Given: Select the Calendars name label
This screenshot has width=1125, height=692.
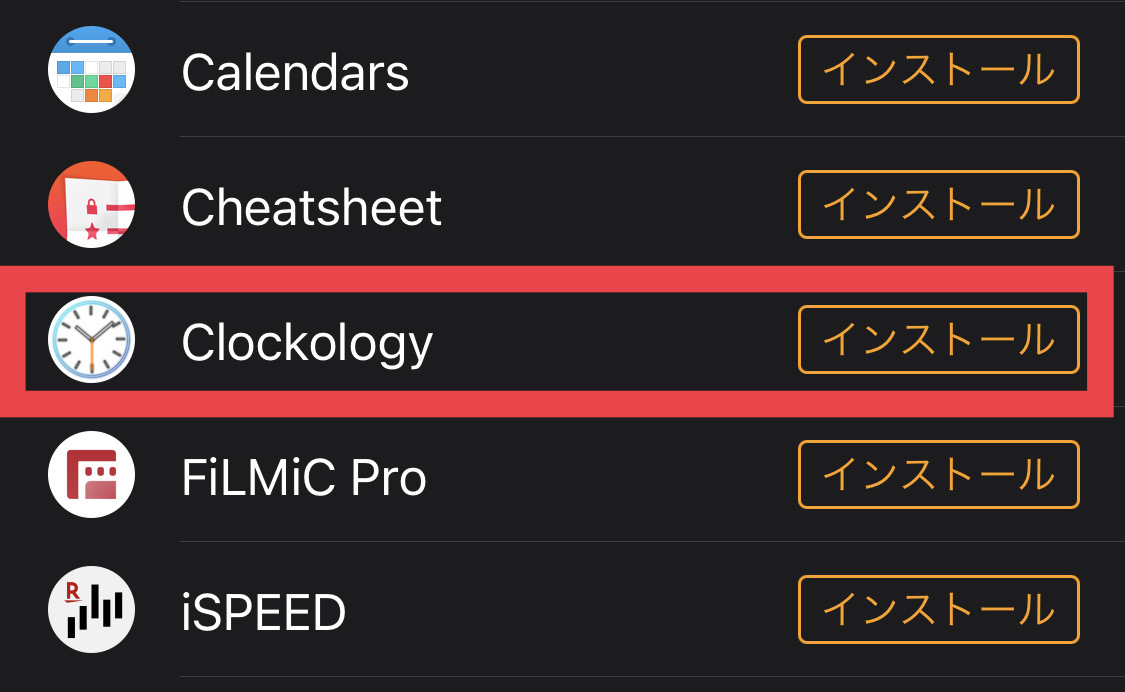Looking at the screenshot, I should pyautogui.click(x=295, y=72).
